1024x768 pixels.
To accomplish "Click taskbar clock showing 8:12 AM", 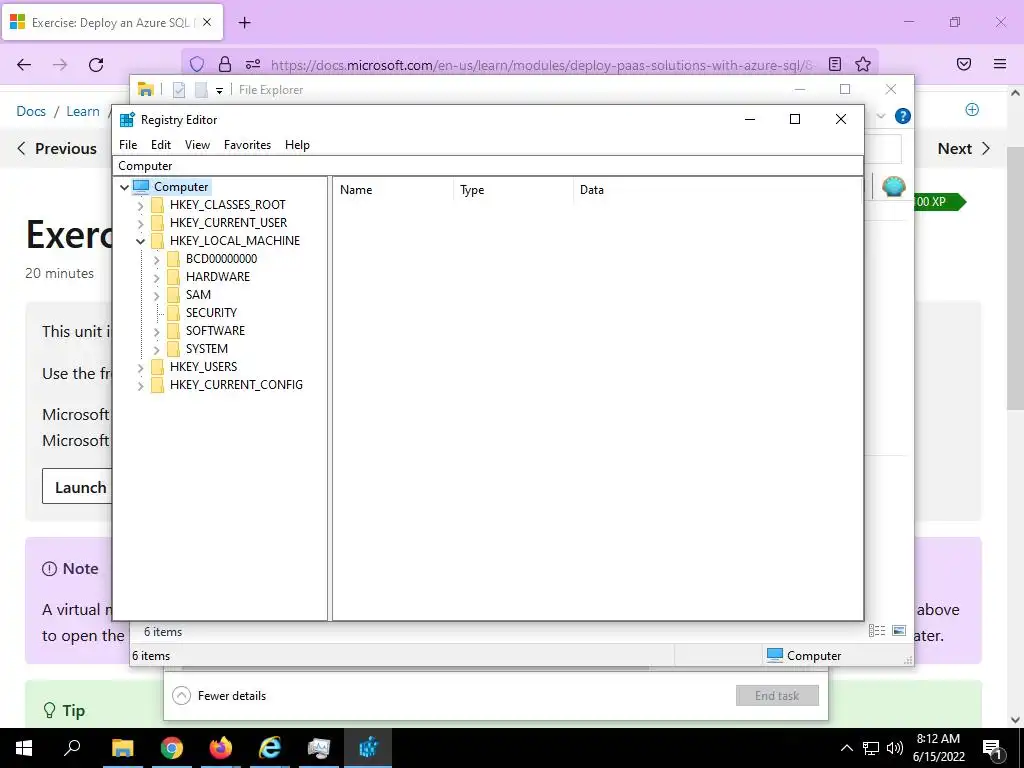I will click(x=938, y=748).
